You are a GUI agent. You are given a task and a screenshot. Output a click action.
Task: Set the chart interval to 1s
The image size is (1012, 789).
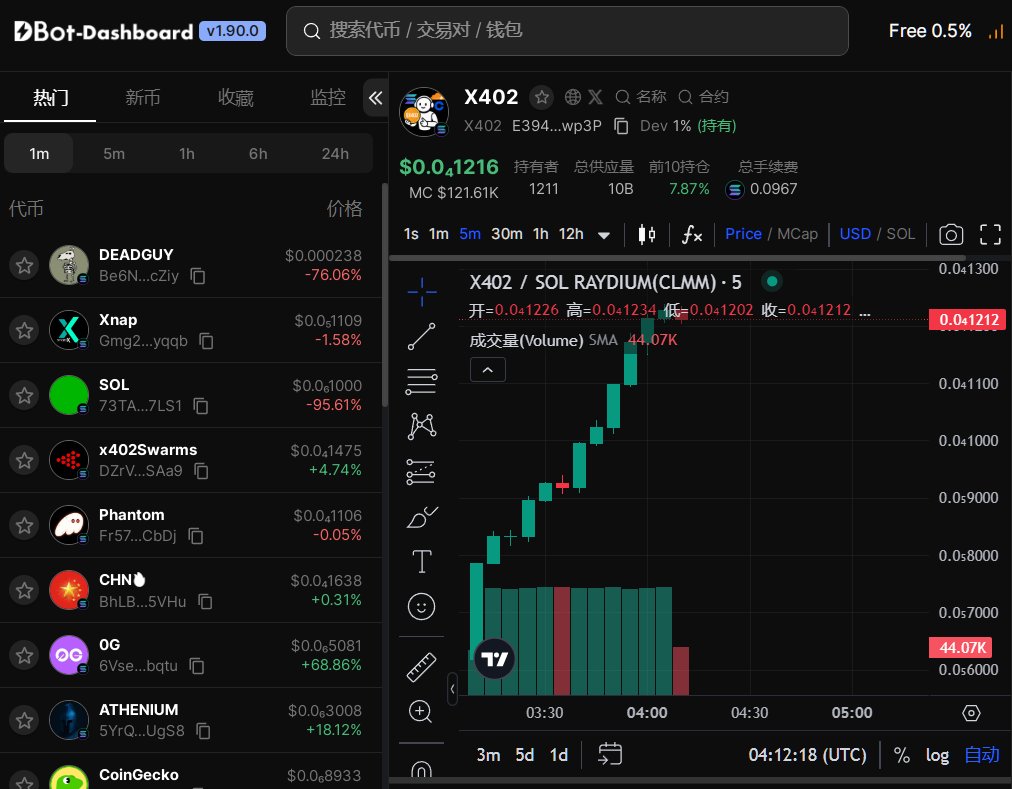pos(411,234)
